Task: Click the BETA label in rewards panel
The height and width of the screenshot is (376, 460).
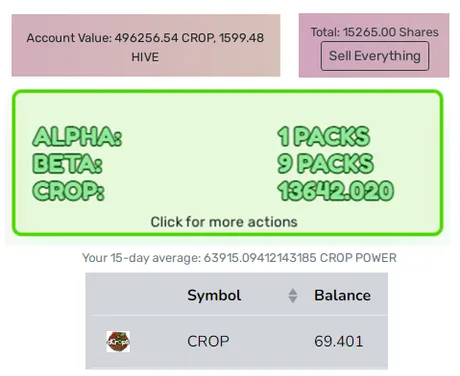Action: pyautogui.click(x=67, y=164)
